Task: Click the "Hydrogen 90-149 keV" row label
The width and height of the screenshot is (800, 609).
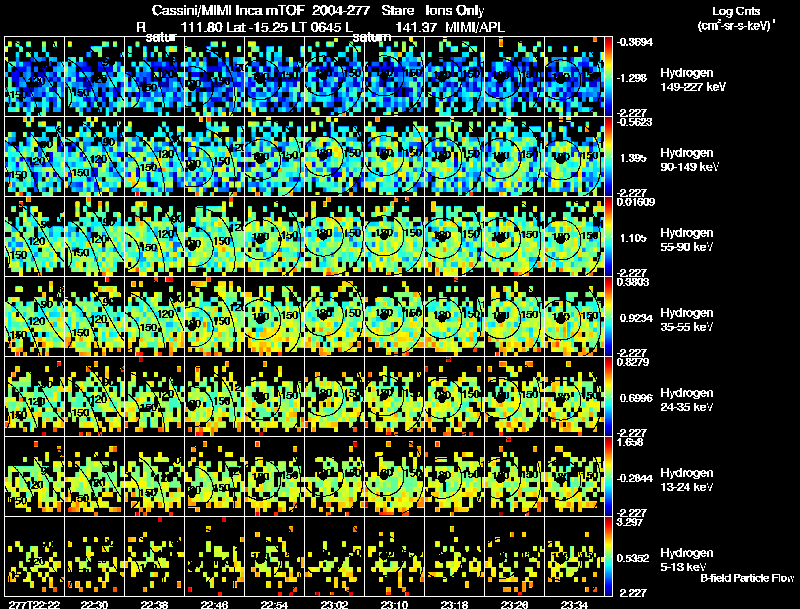Action: [689, 160]
